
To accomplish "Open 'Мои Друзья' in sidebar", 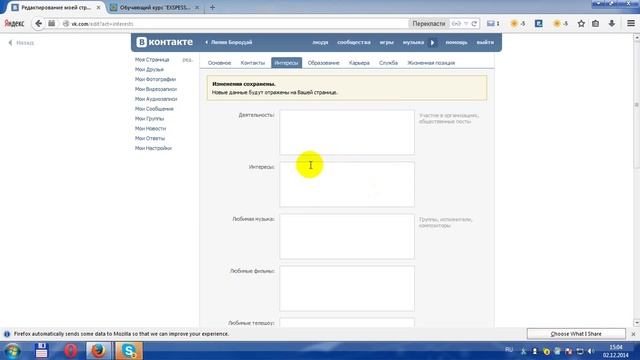I will pos(149,69).
